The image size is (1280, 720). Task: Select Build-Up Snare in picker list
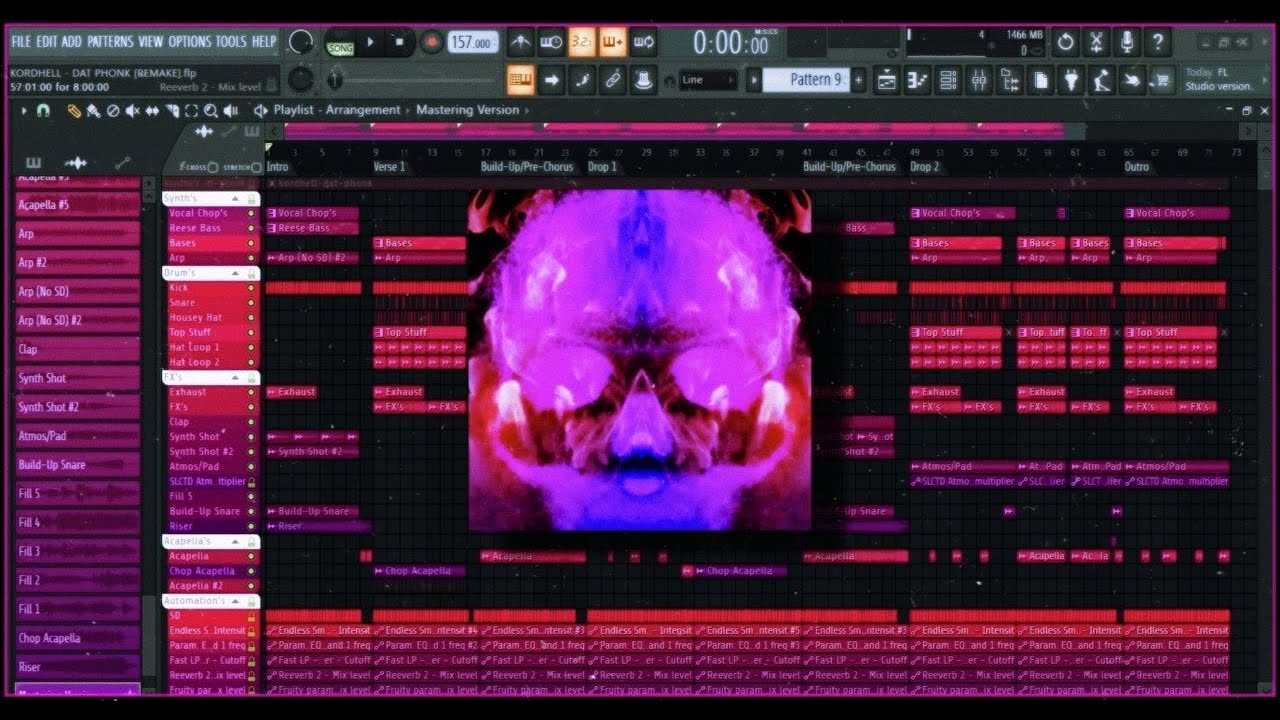point(78,465)
